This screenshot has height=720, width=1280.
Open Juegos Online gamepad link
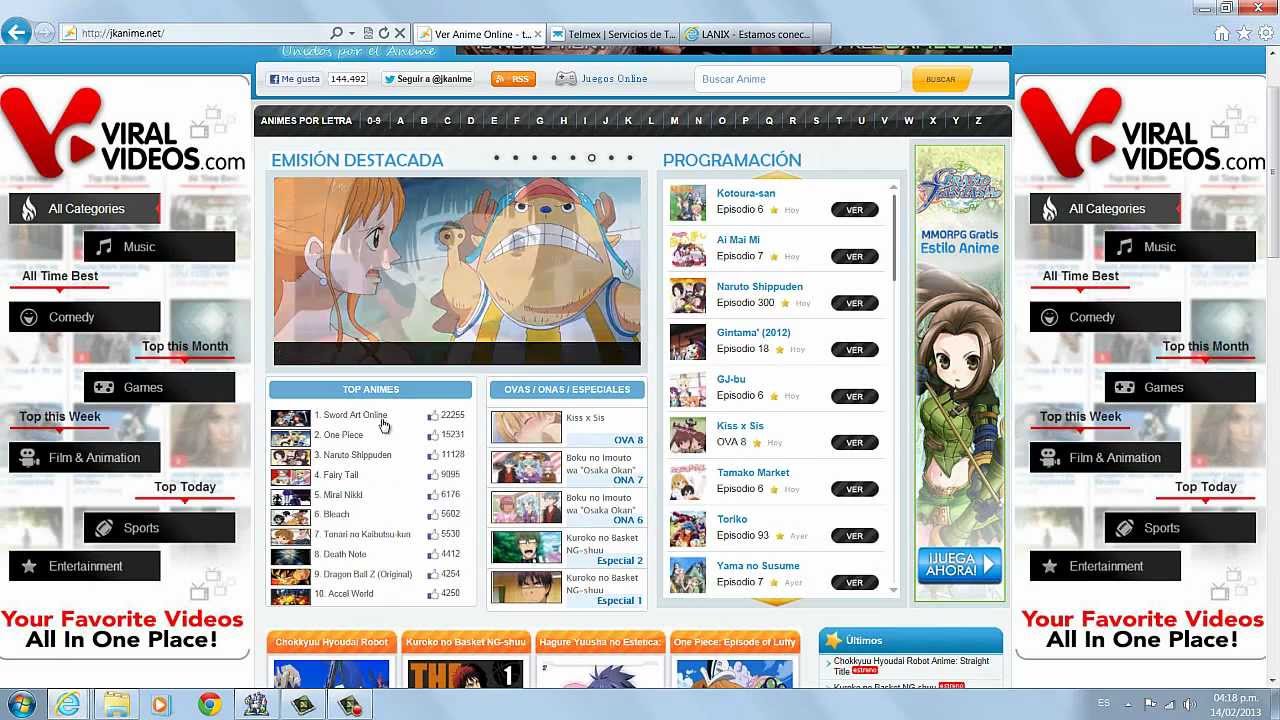pos(602,79)
